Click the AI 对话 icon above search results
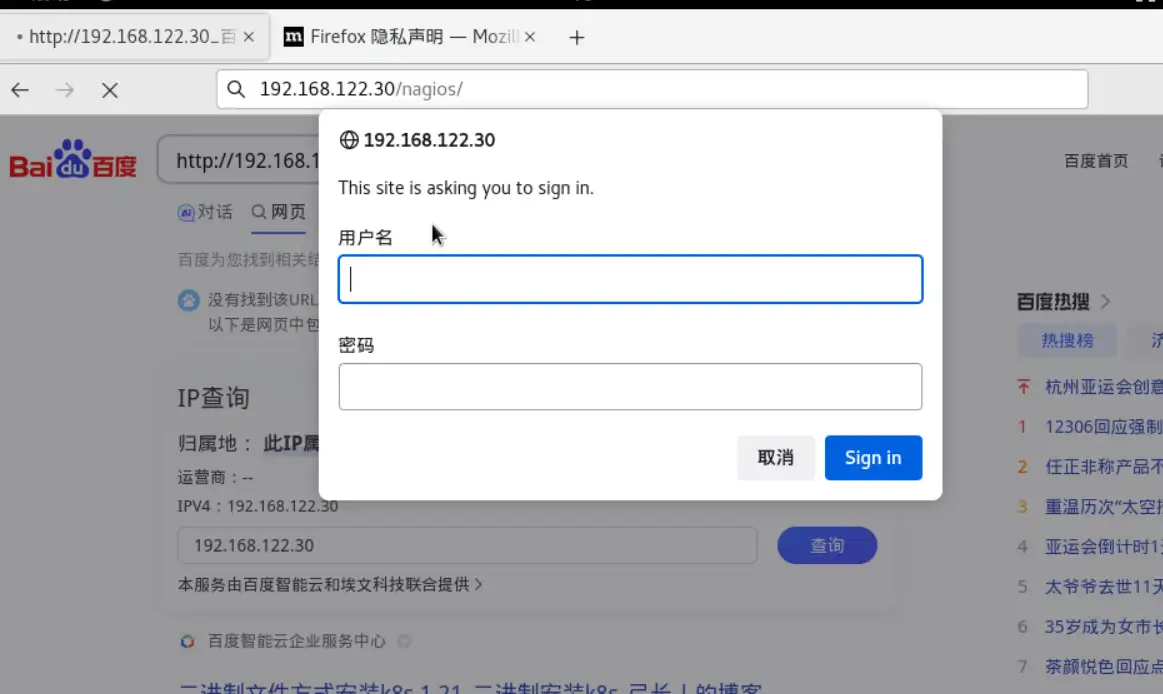Screen dimensions: 1163x694 [185, 212]
